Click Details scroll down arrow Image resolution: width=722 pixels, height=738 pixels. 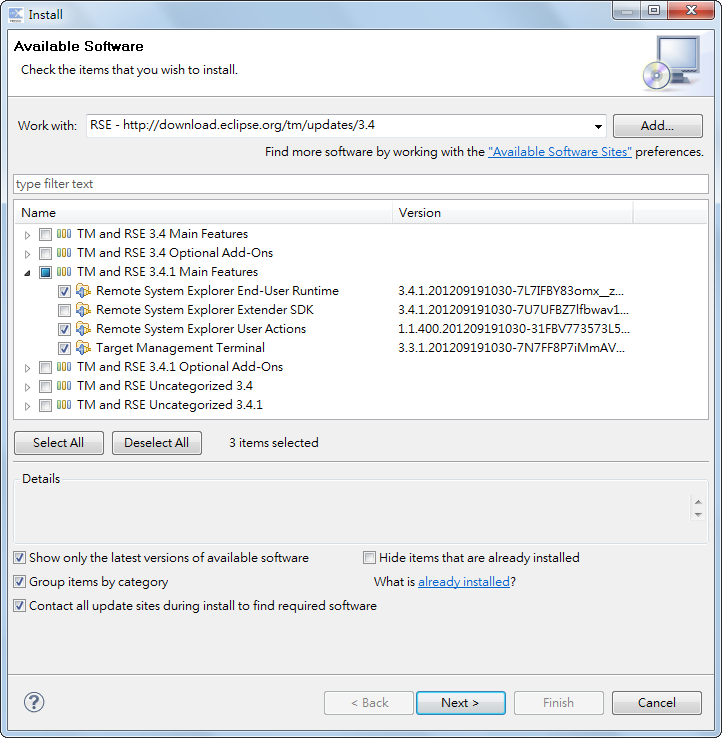pos(698,515)
